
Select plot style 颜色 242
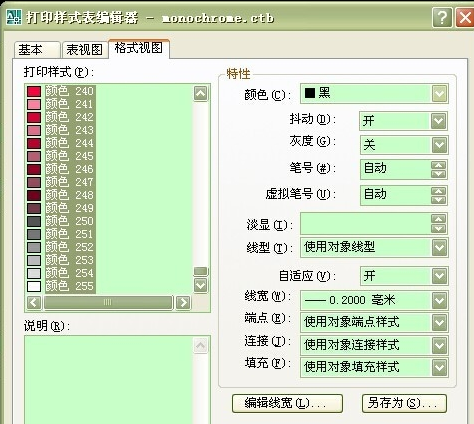(x=69, y=117)
